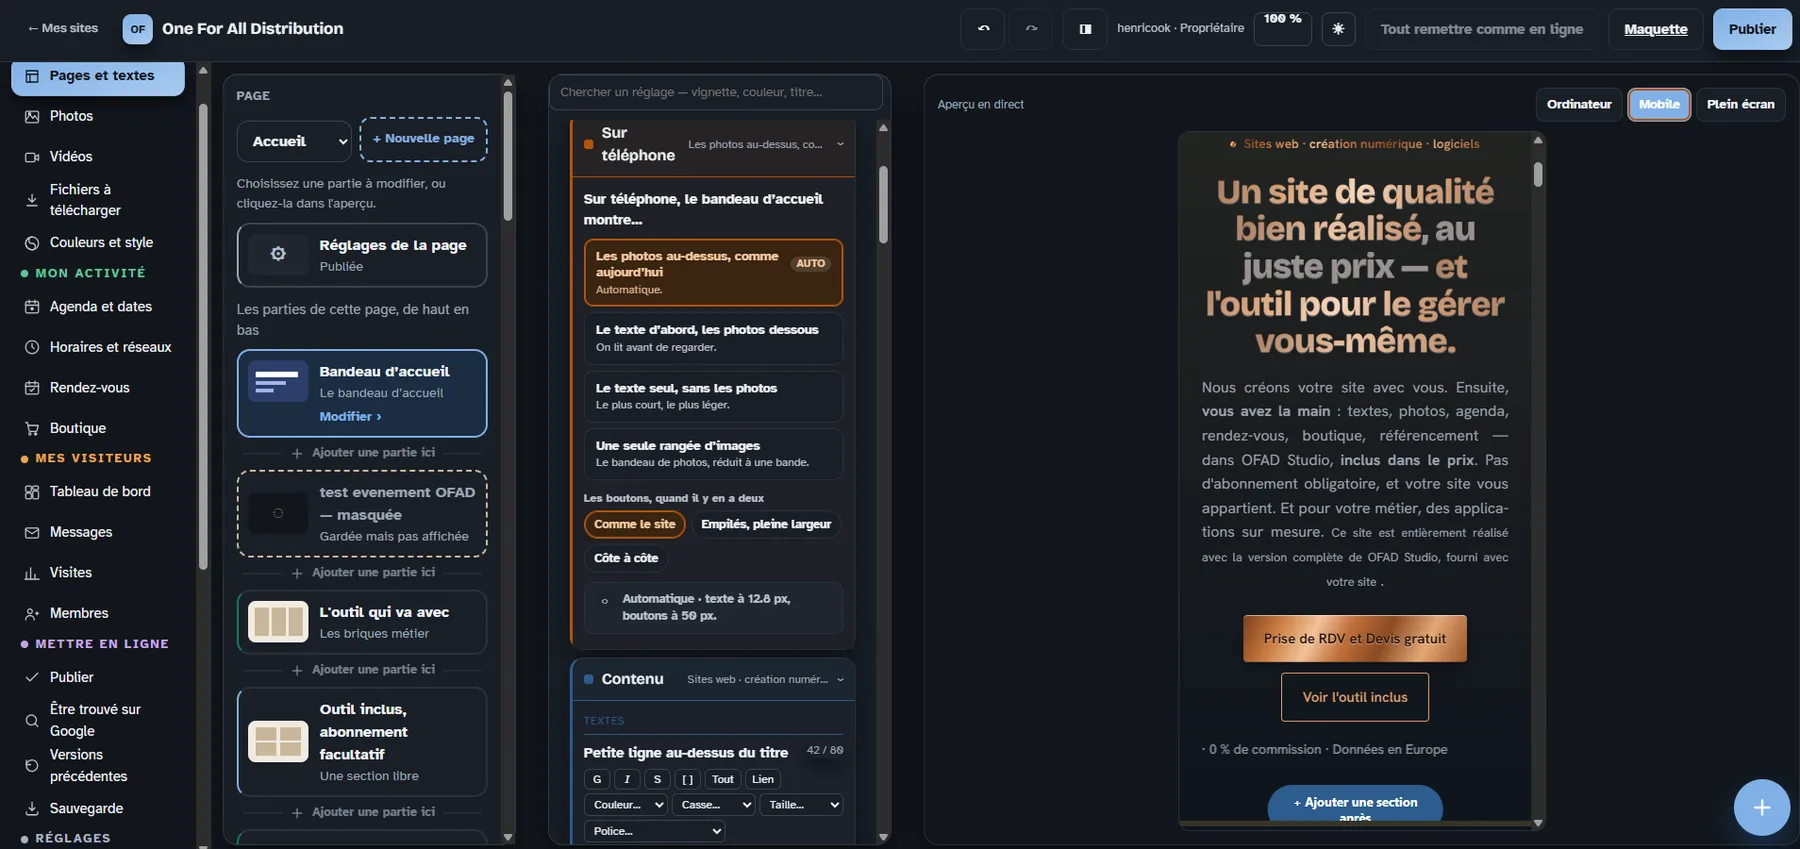Click the undo arrow icon in top bar

984,29
